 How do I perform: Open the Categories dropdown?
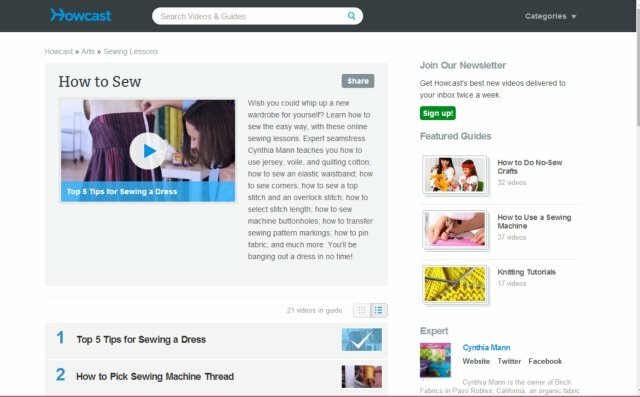(x=550, y=16)
